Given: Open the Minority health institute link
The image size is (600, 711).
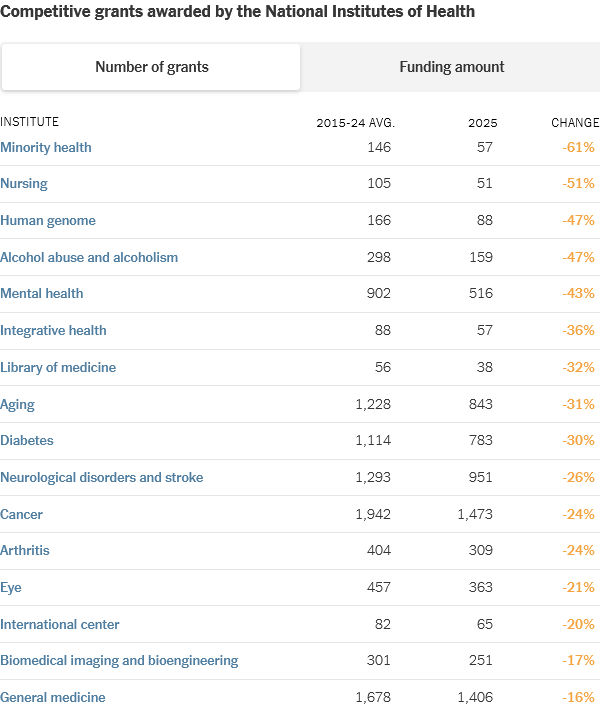Looking at the screenshot, I should tap(46, 147).
